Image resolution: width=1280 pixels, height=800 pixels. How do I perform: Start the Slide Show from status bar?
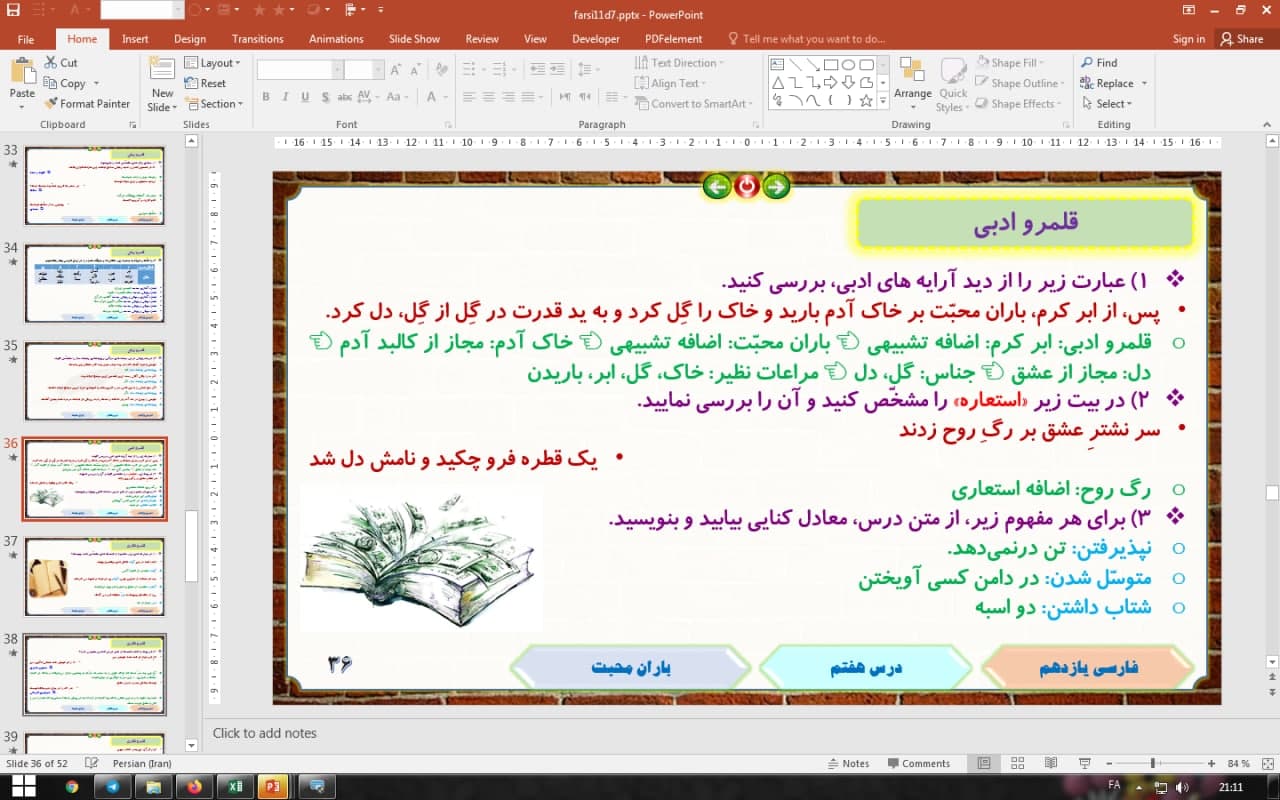coord(1084,763)
